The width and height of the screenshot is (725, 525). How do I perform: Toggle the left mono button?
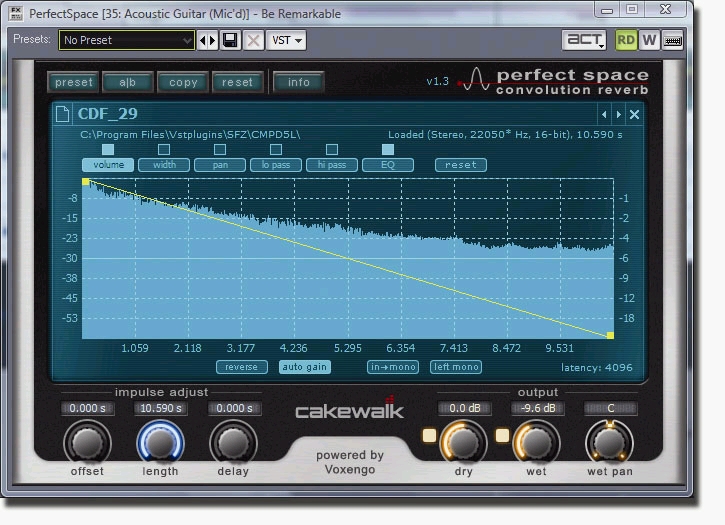(456, 367)
